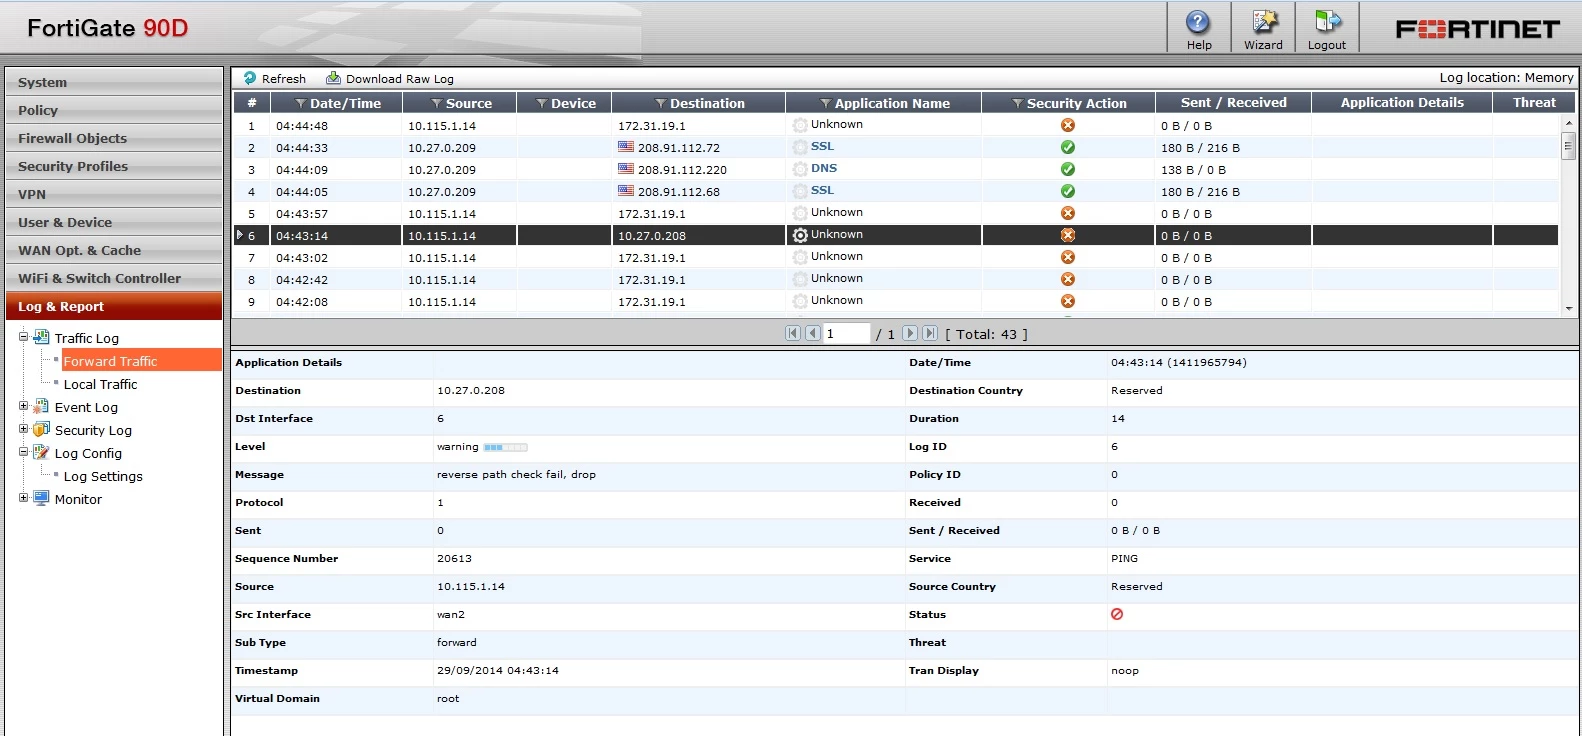Viewport: 1582px width, 736px height.
Task: Go to first log page
Action: coord(793,333)
